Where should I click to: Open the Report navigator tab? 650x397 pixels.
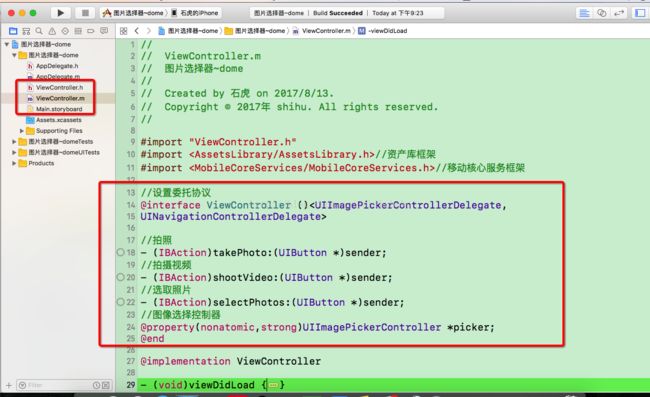pyautogui.click(x=104, y=31)
